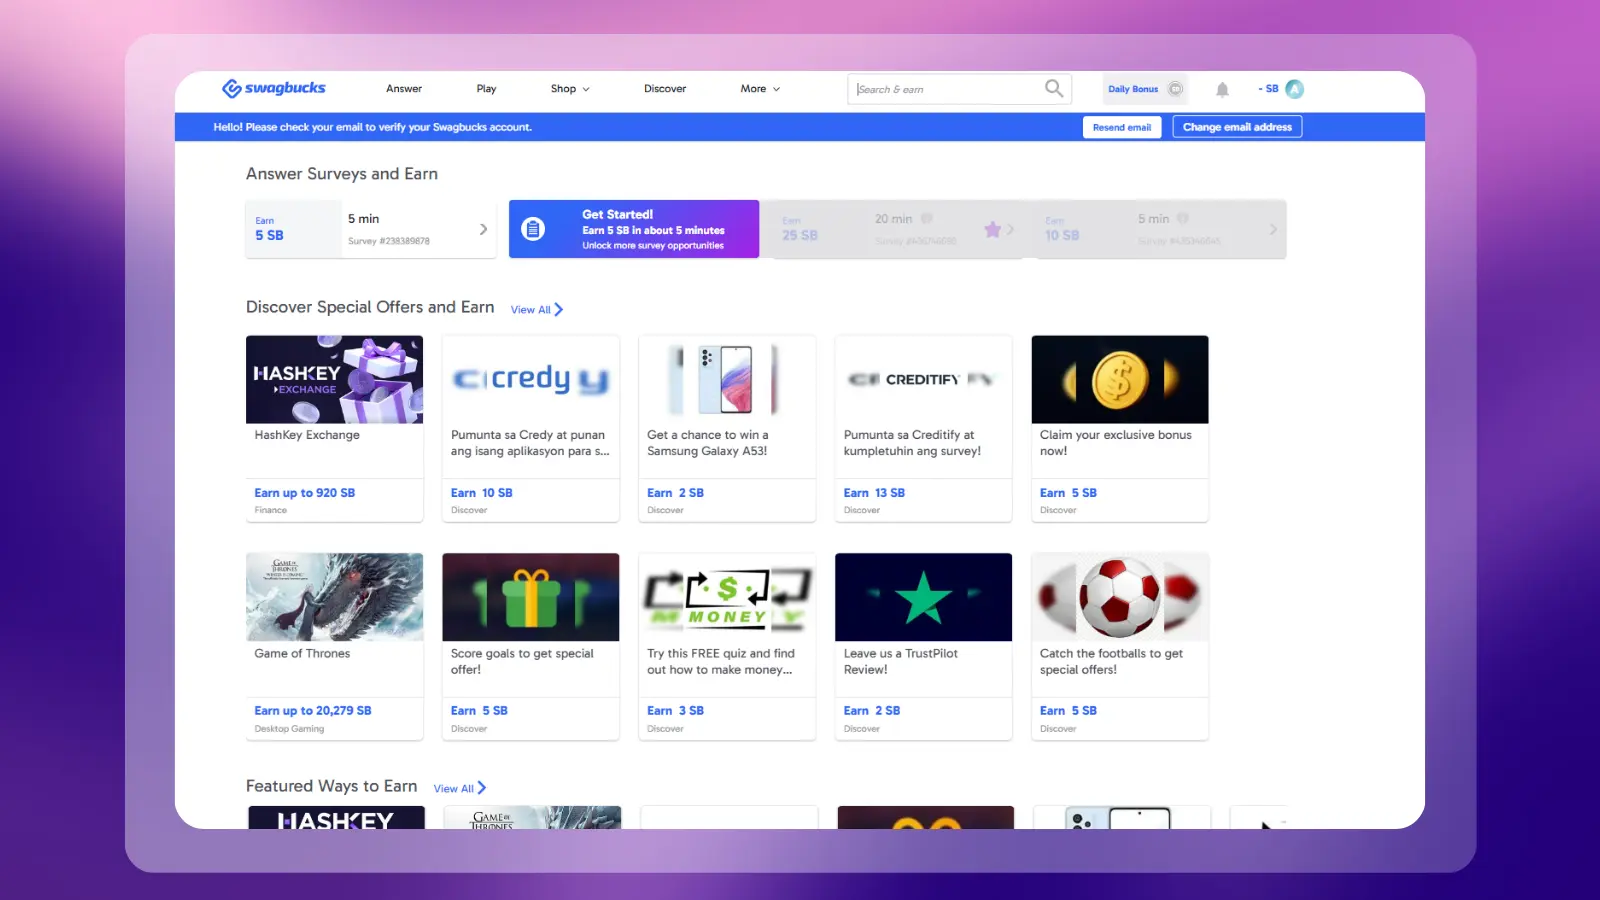Viewport: 1600px width, 900px height.
Task: Click the clipboard icon in Get Started banner
Action: coord(534,229)
